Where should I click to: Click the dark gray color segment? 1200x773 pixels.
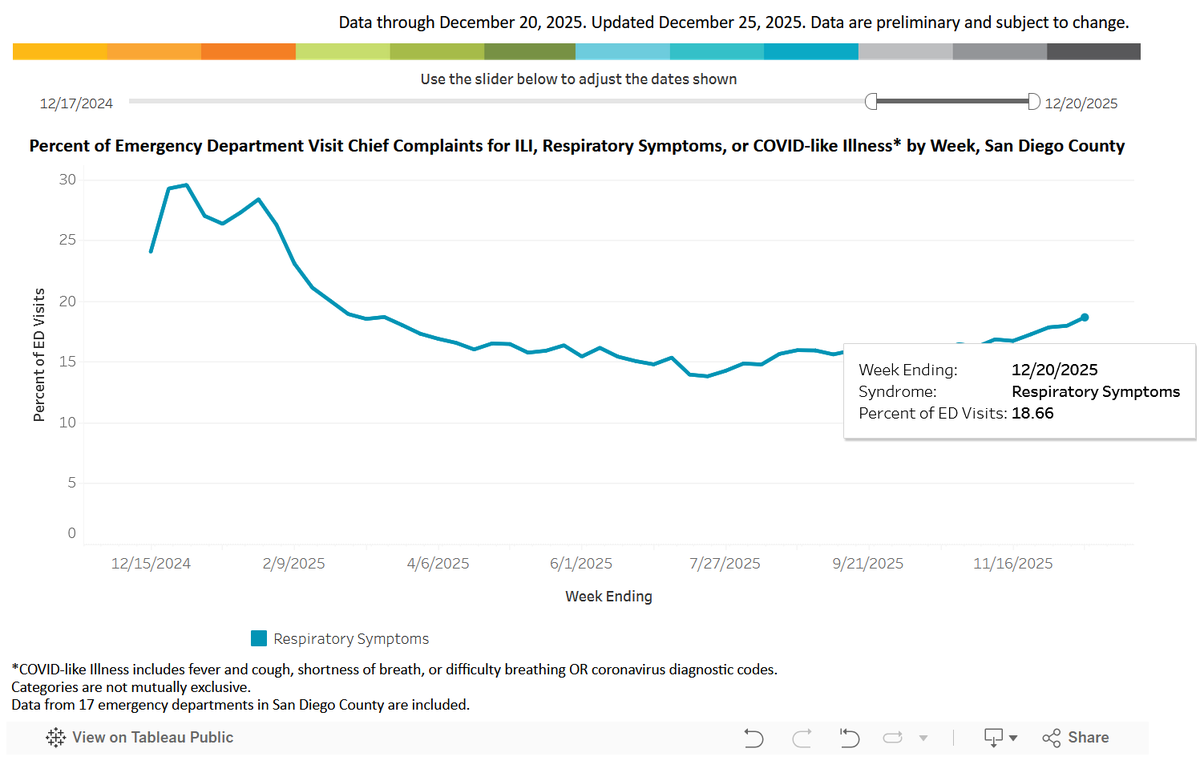(1094, 51)
